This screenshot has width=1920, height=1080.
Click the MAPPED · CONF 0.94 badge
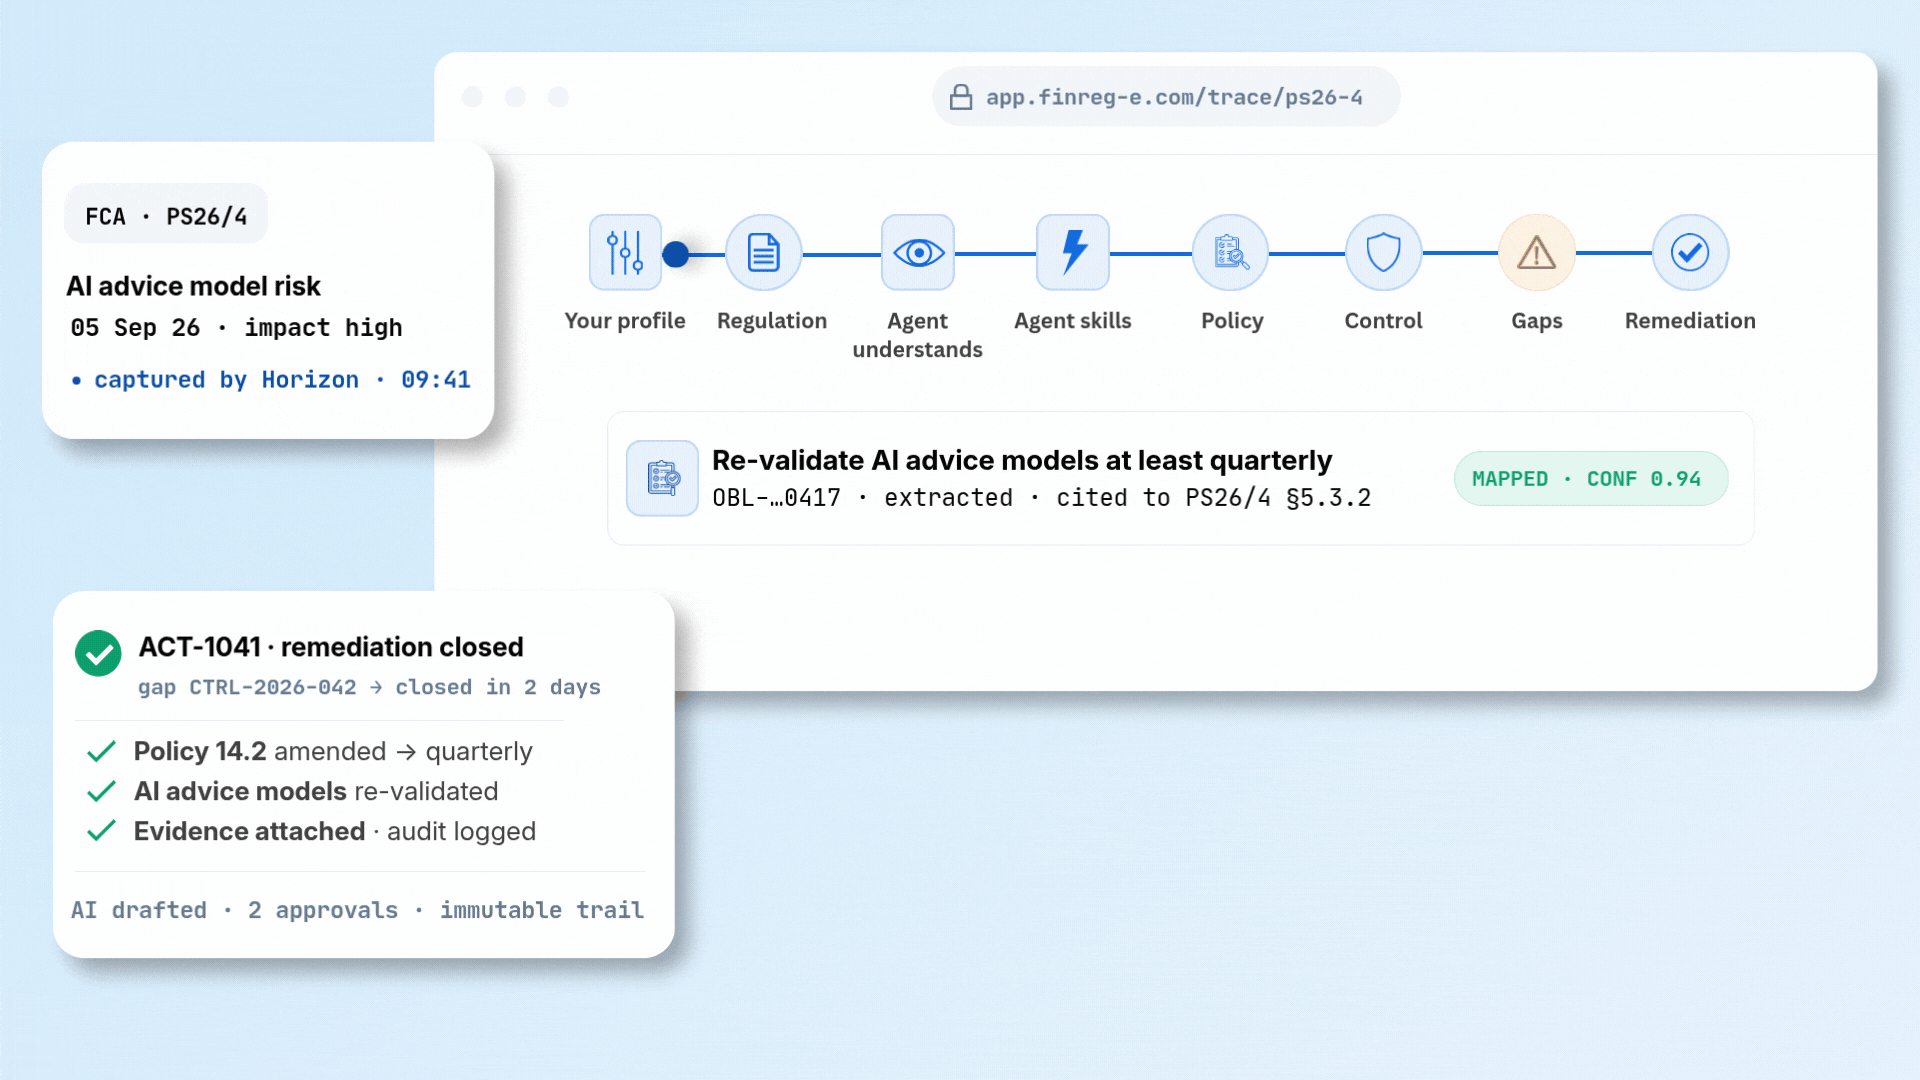pos(1591,479)
